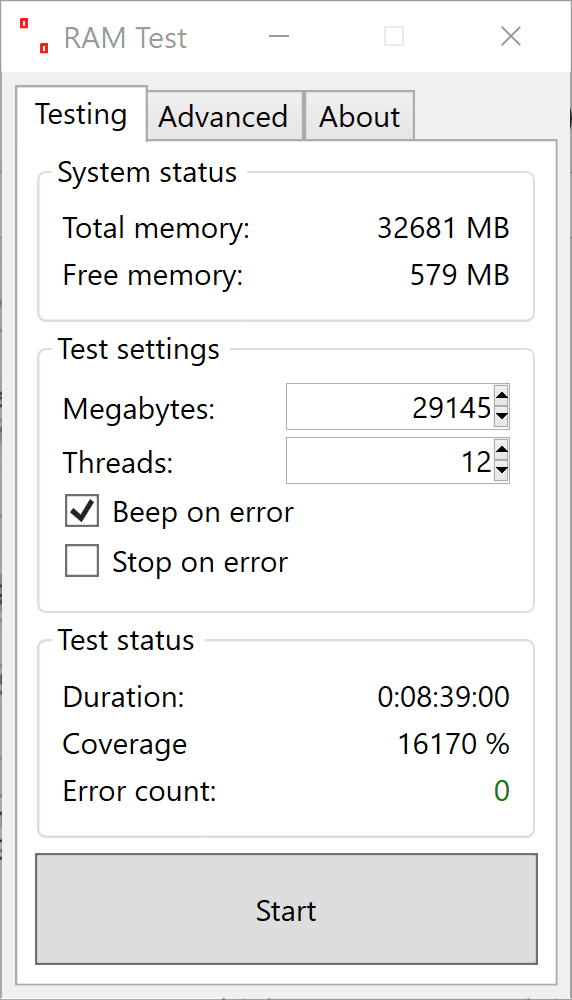Start the memory test
Image resolution: width=572 pixels, height=1000 pixels.
286,909
